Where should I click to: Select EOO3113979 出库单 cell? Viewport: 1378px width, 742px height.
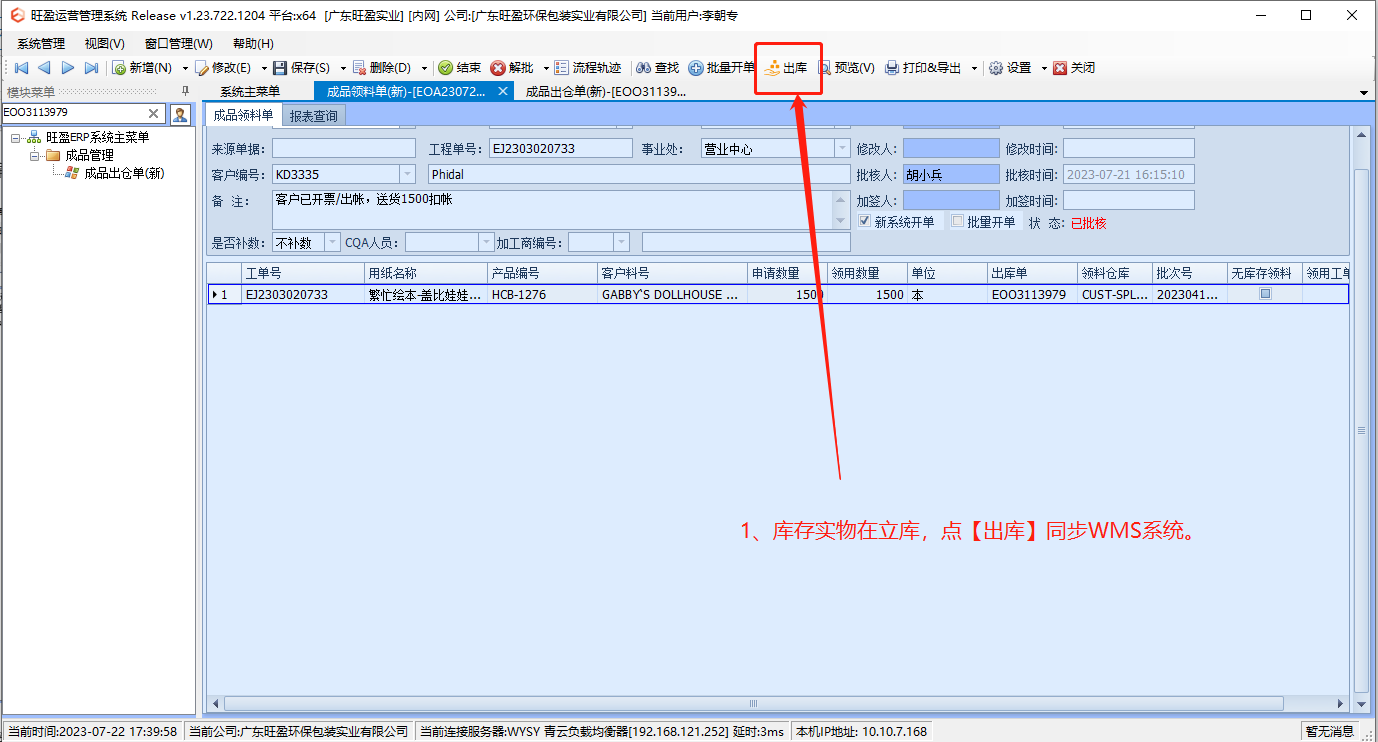click(x=1032, y=294)
